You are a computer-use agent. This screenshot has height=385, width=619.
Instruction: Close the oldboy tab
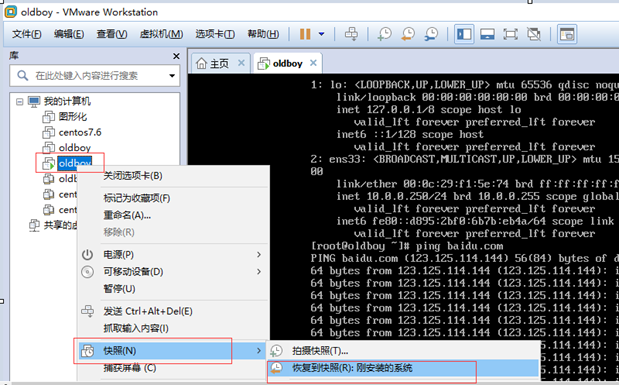tap(313, 63)
